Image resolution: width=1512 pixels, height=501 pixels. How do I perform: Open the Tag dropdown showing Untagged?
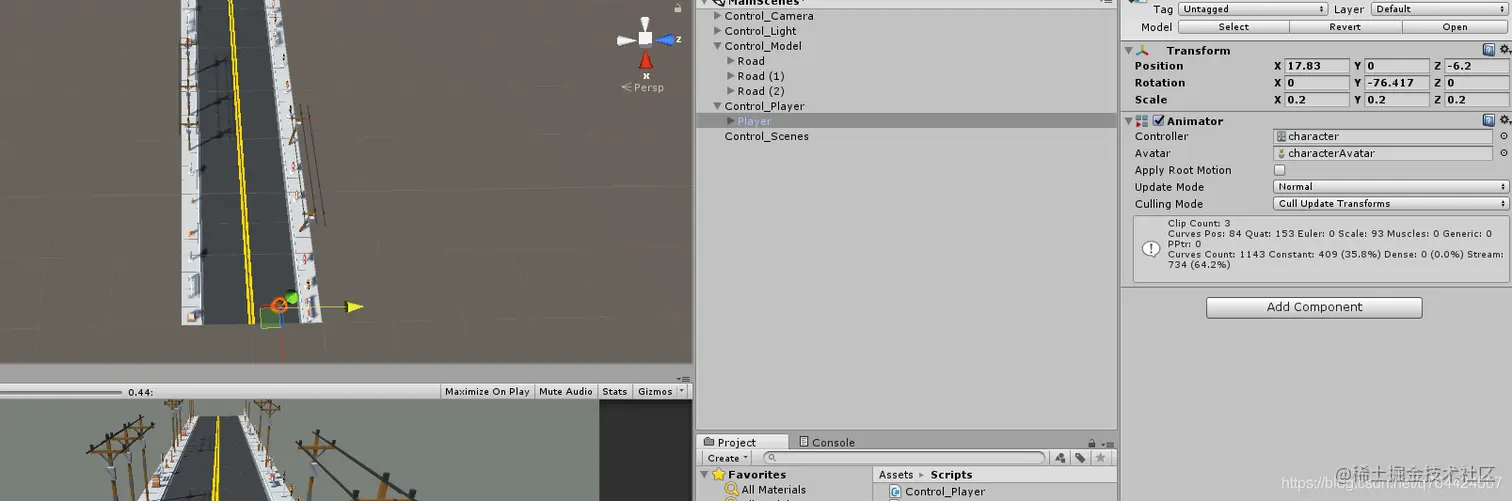(1253, 9)
